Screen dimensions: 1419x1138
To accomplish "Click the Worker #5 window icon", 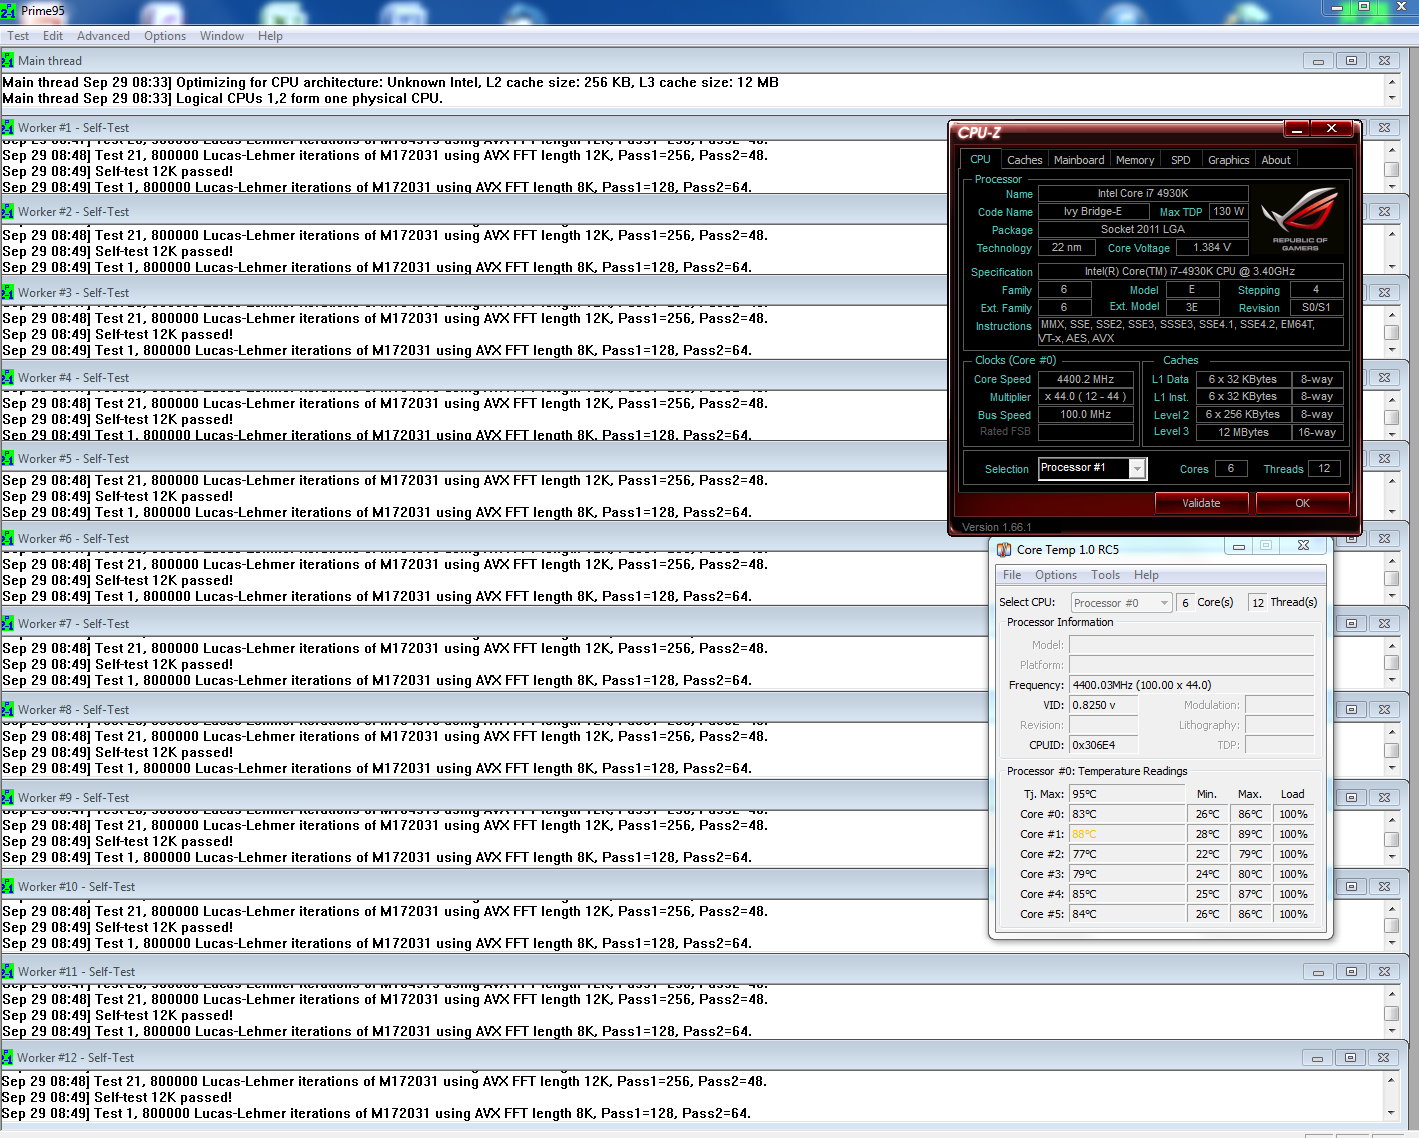I will coord(8,458).
